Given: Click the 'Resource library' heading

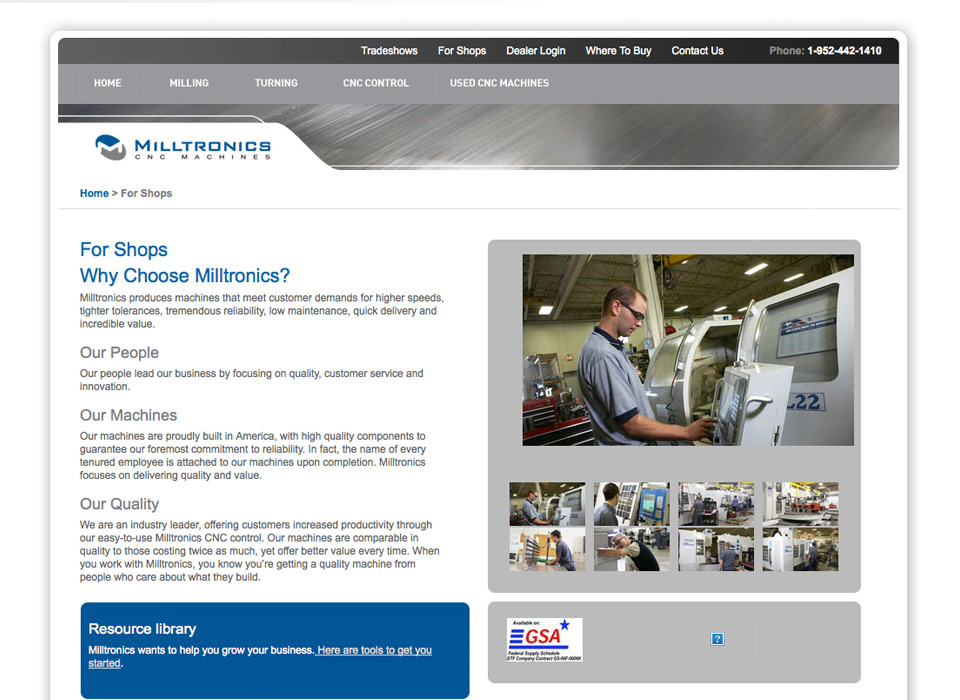Looking at the screenshot, I should (x=142, y=629).
